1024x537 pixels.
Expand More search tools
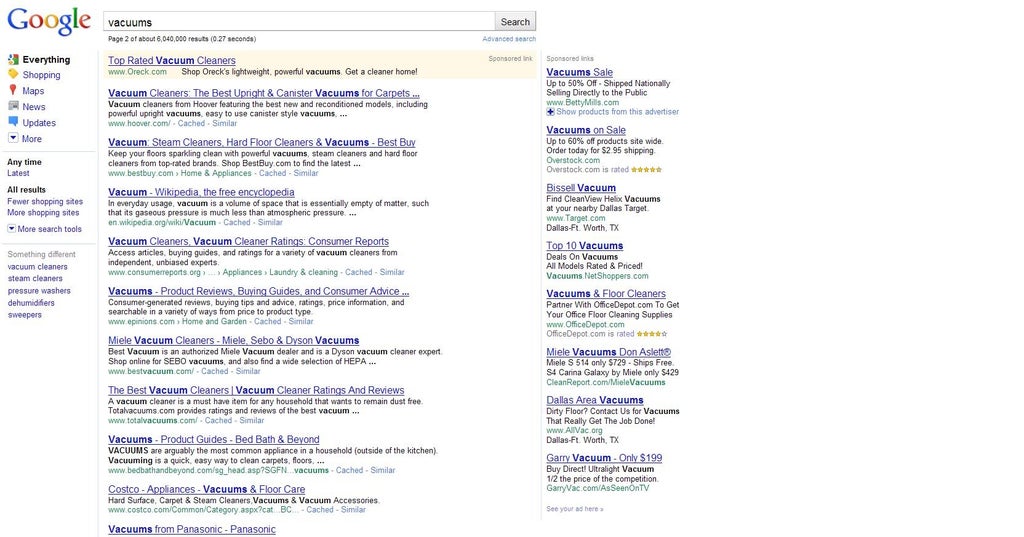[12, 229]
